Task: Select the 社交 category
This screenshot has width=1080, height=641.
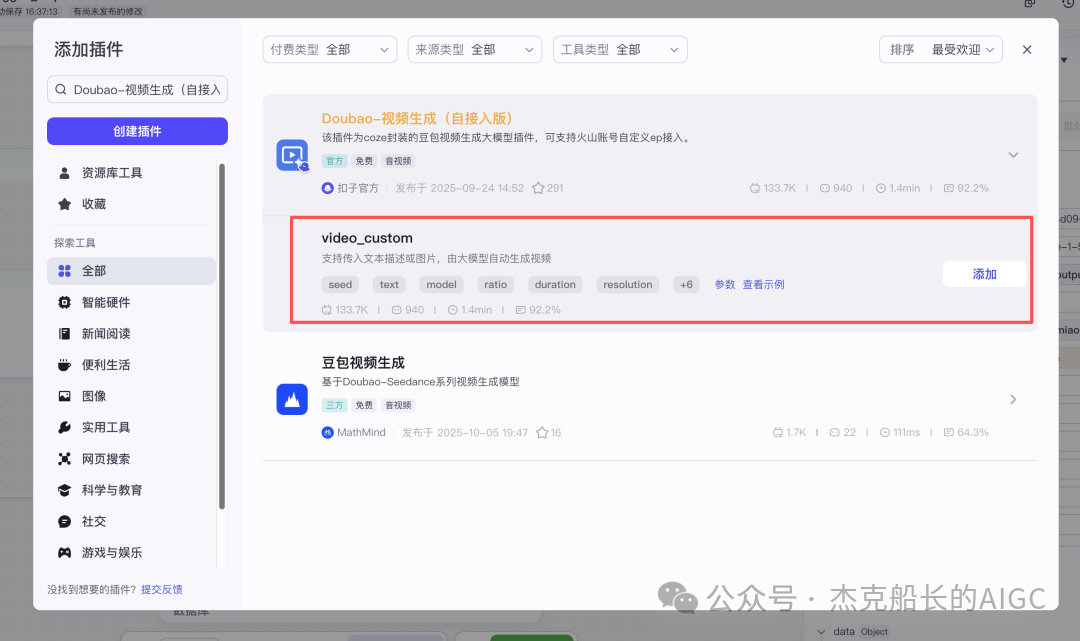Action: [x=132, y=522]
